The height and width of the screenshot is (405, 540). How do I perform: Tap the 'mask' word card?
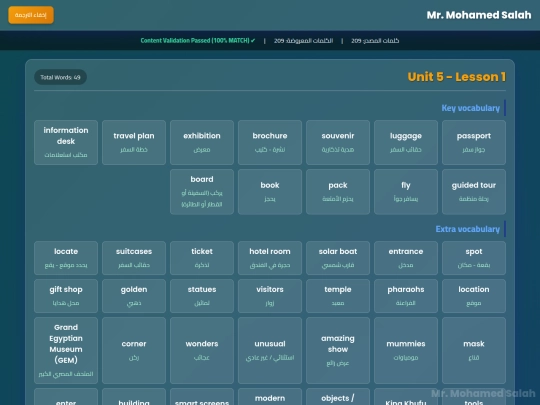click(x=474, y=350)
